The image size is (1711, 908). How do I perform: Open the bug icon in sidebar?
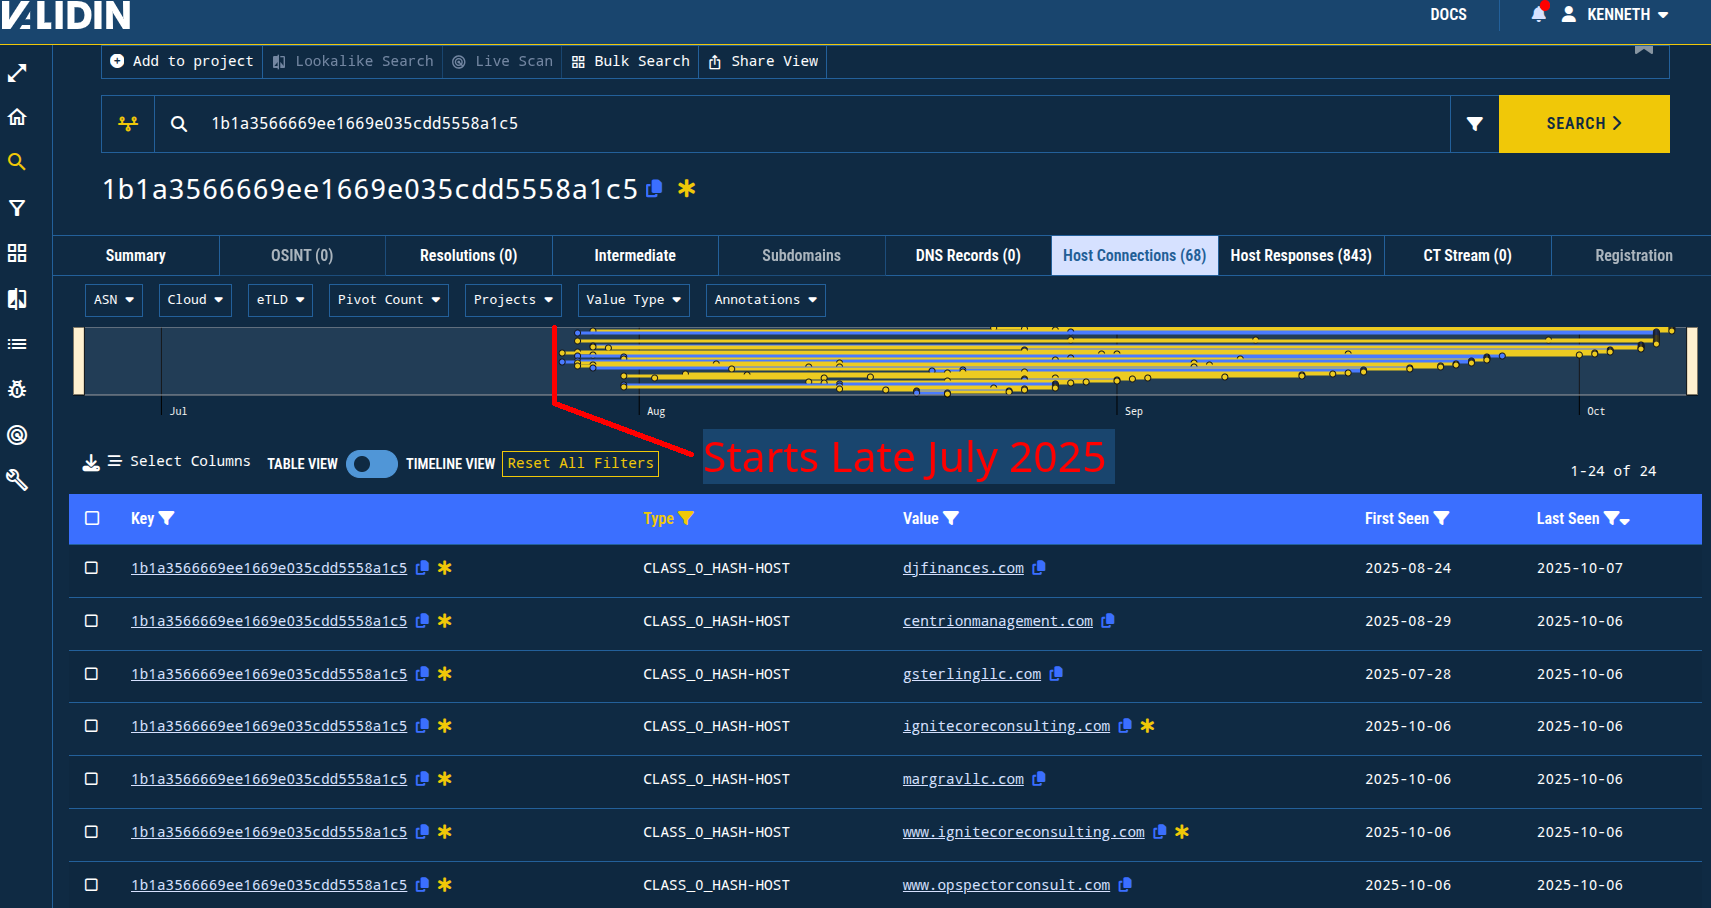[x=17, y=389]
